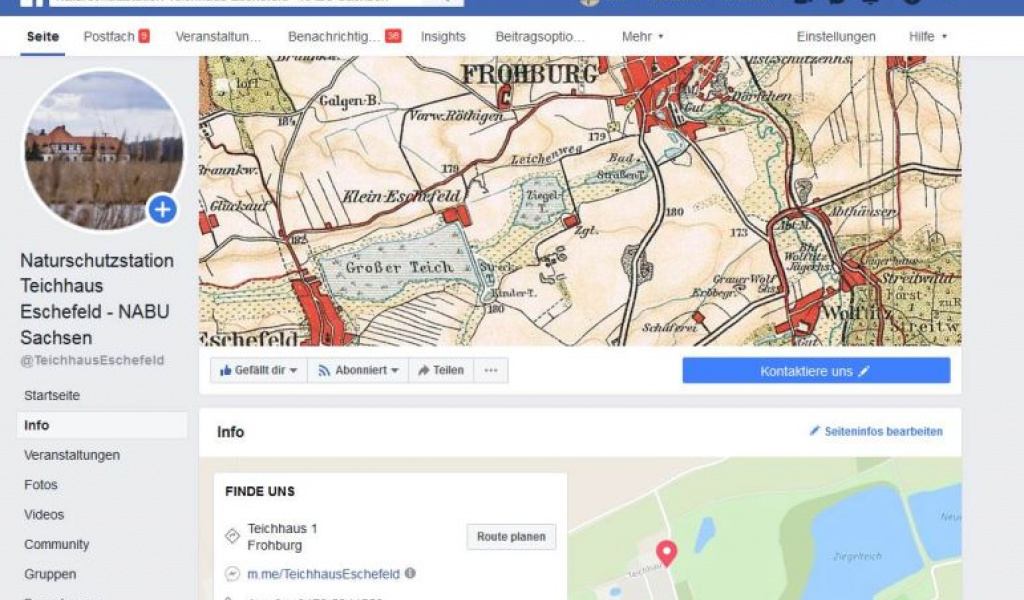Click the info icon beside m.me link

[410, 574]
